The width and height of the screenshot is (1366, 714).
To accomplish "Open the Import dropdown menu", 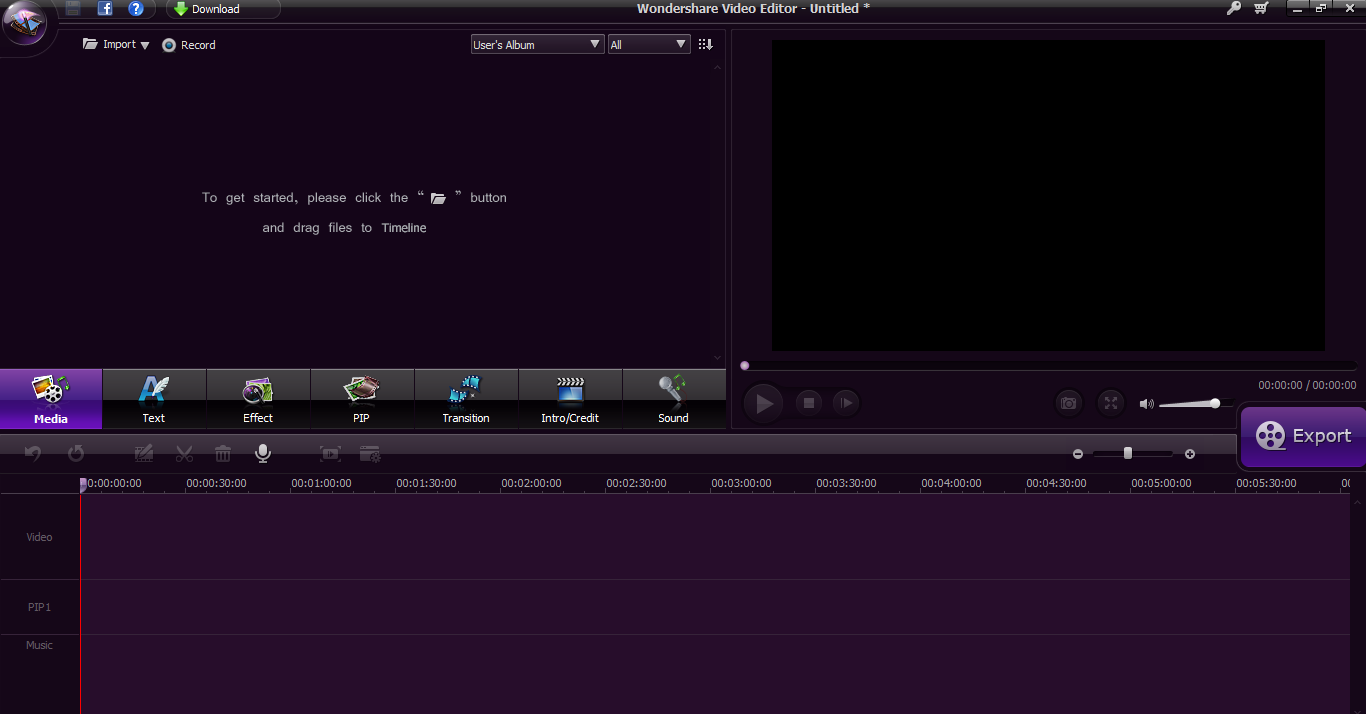I will point(116,45).
